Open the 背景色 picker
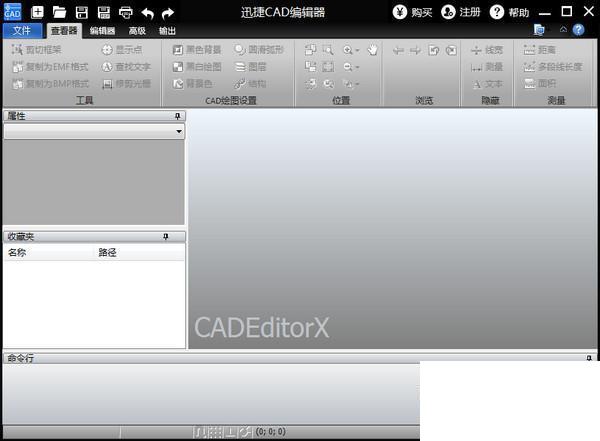This screenshot has height=441, width=600. point(192,84)
